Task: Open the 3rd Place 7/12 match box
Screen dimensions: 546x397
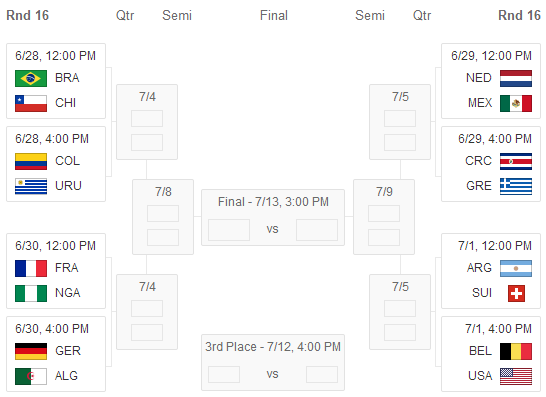Action: (273, 363)
